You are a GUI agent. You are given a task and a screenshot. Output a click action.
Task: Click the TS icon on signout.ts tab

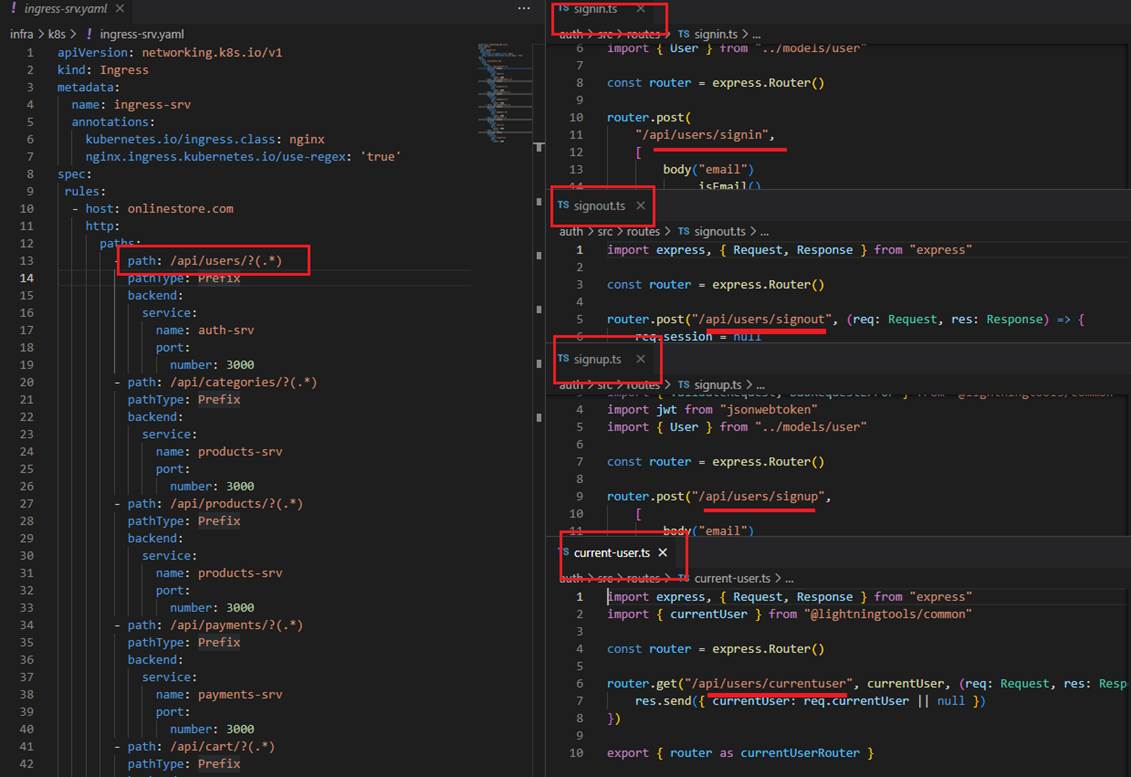(x=564, y=206)
